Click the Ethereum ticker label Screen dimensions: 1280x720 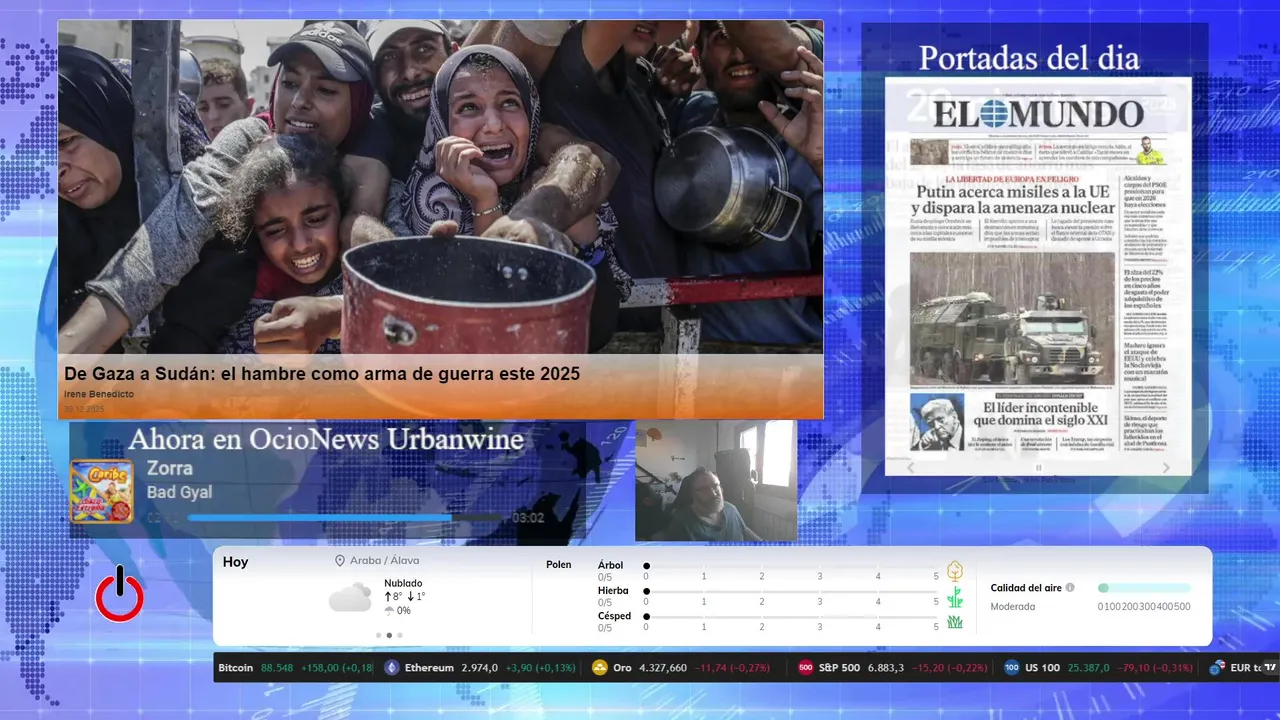(429, 667)
